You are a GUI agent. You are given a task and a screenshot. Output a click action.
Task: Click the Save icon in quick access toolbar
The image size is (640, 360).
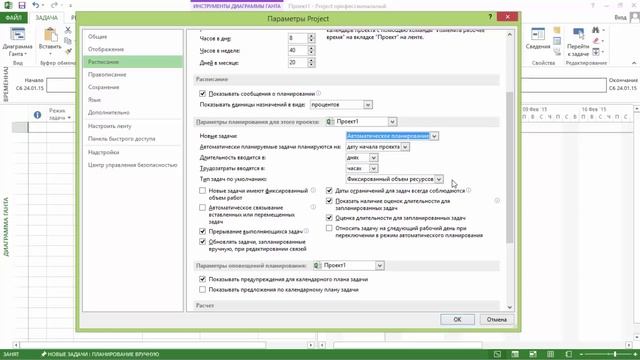point(22,5)
